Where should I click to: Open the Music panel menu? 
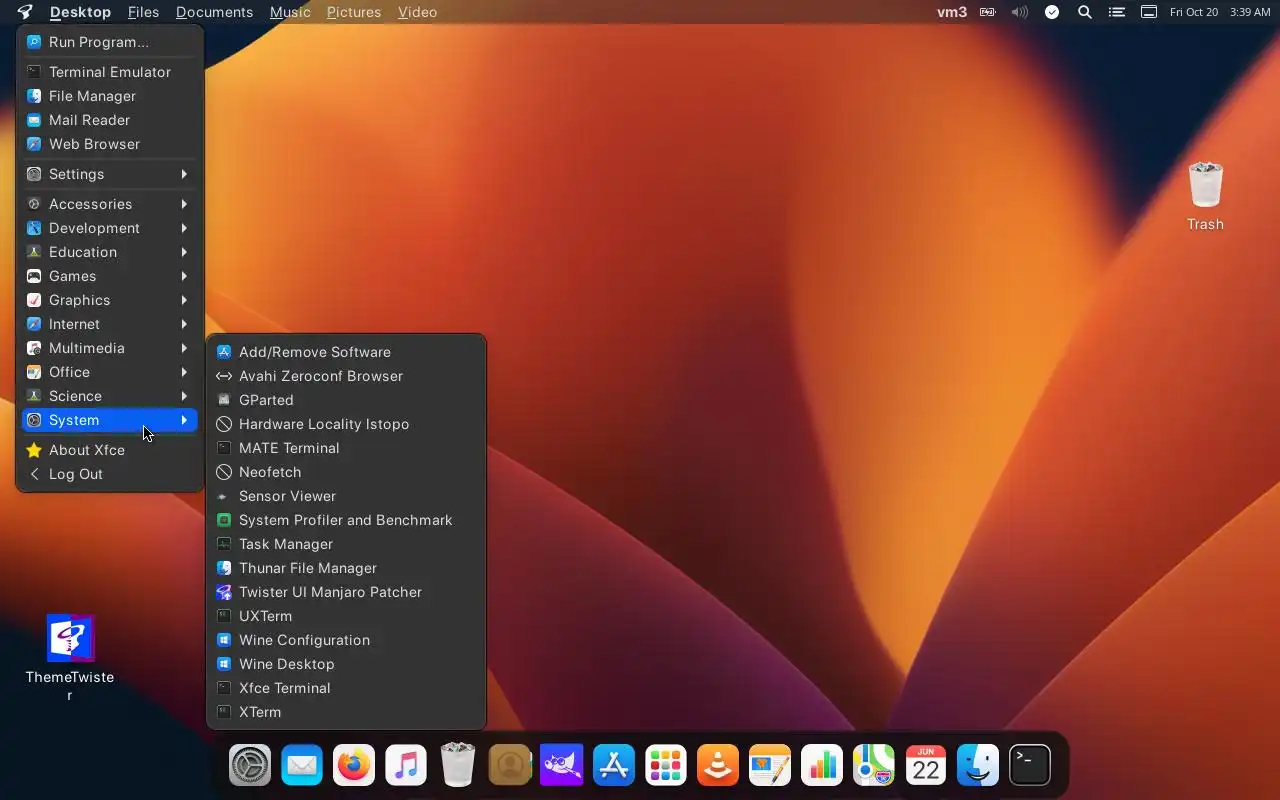[x=290, y=12]
